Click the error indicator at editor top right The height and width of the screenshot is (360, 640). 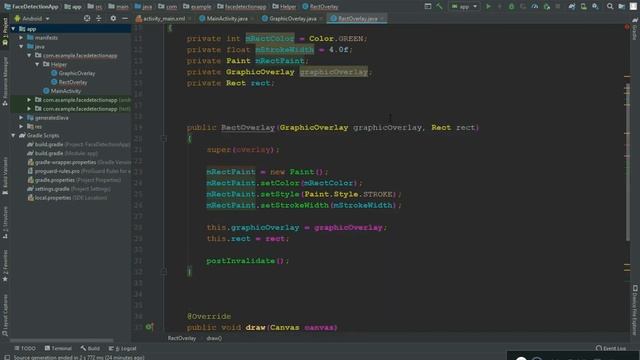click(627, 27)
